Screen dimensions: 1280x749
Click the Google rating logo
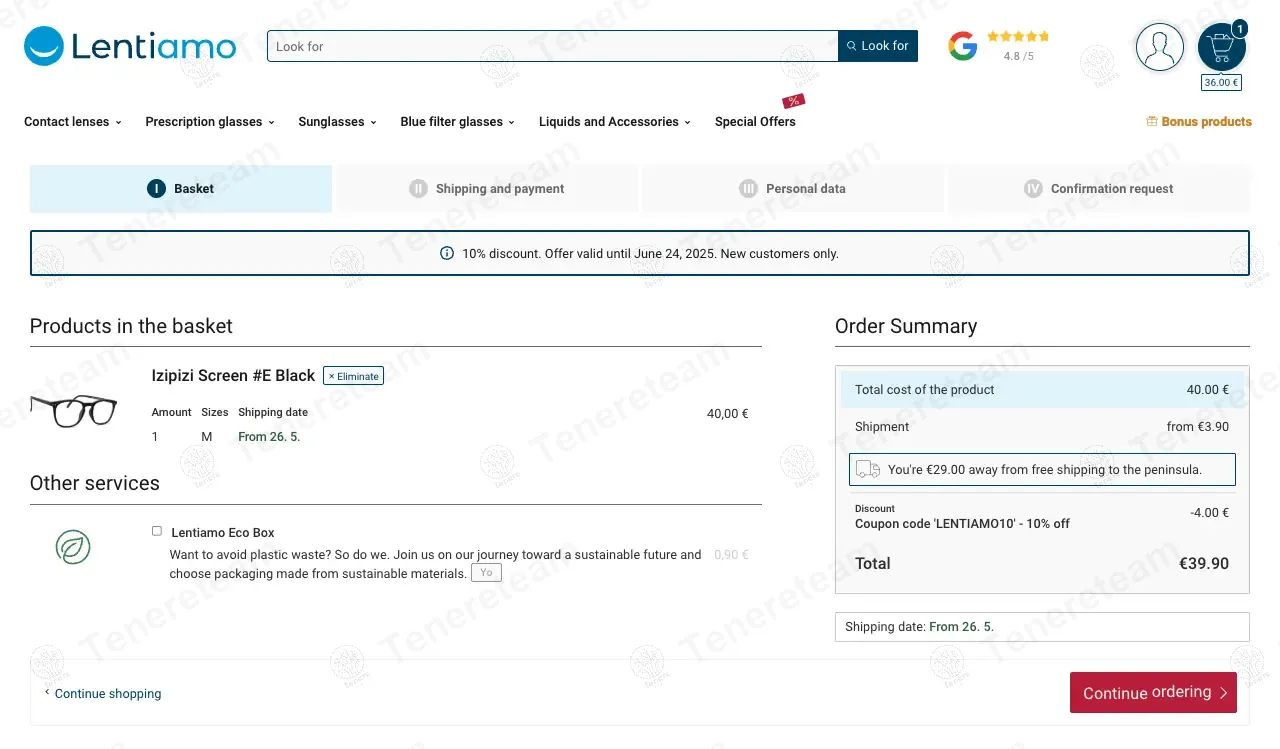coord(963,46)
